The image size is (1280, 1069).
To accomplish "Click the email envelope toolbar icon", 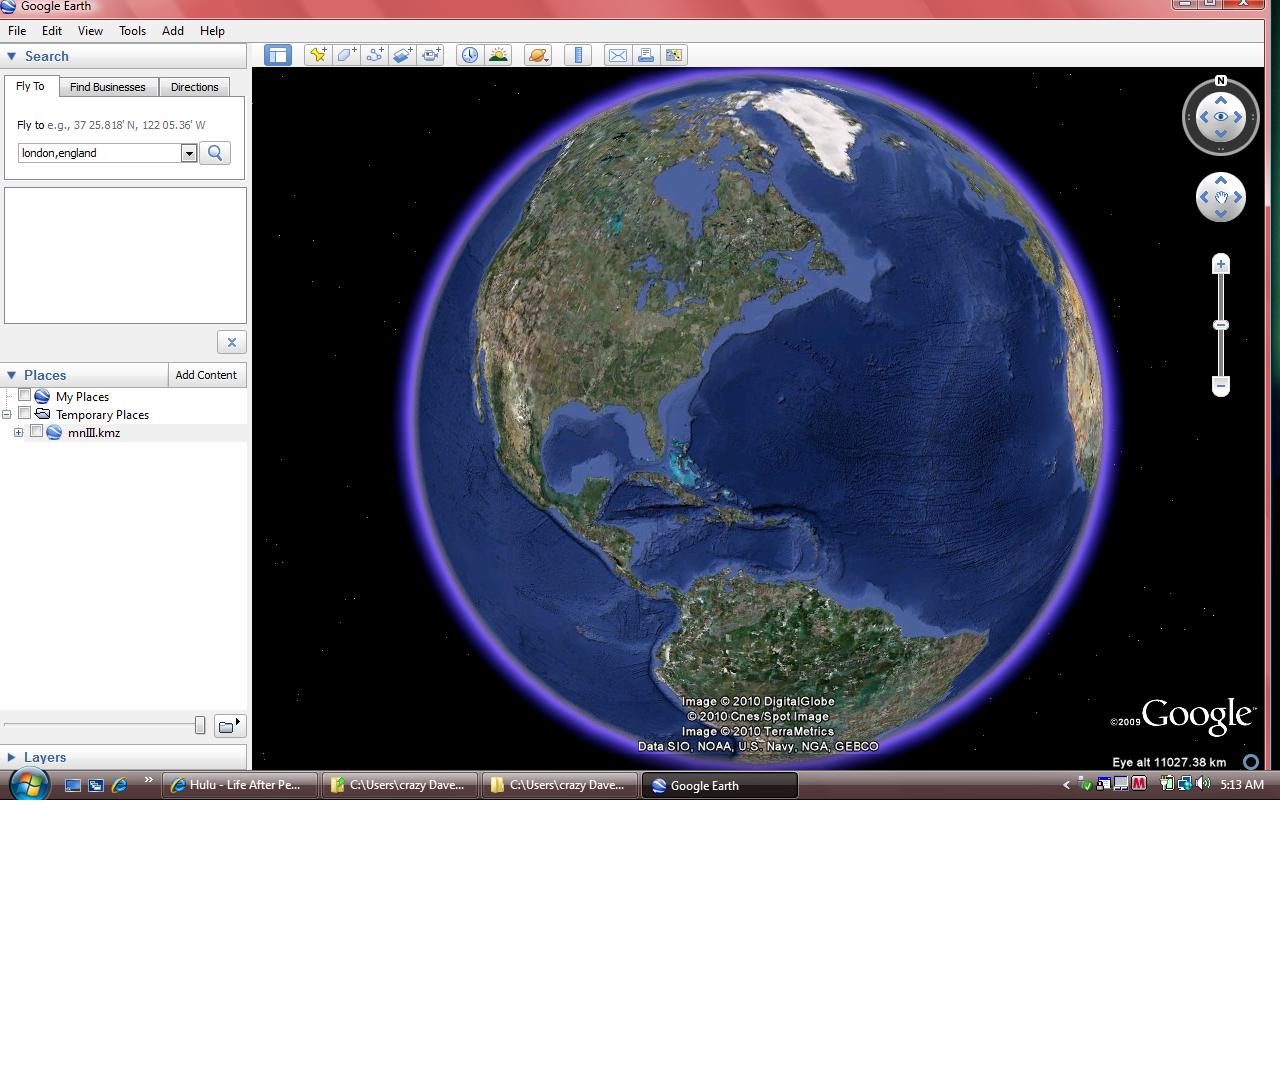I will (618, 55).
